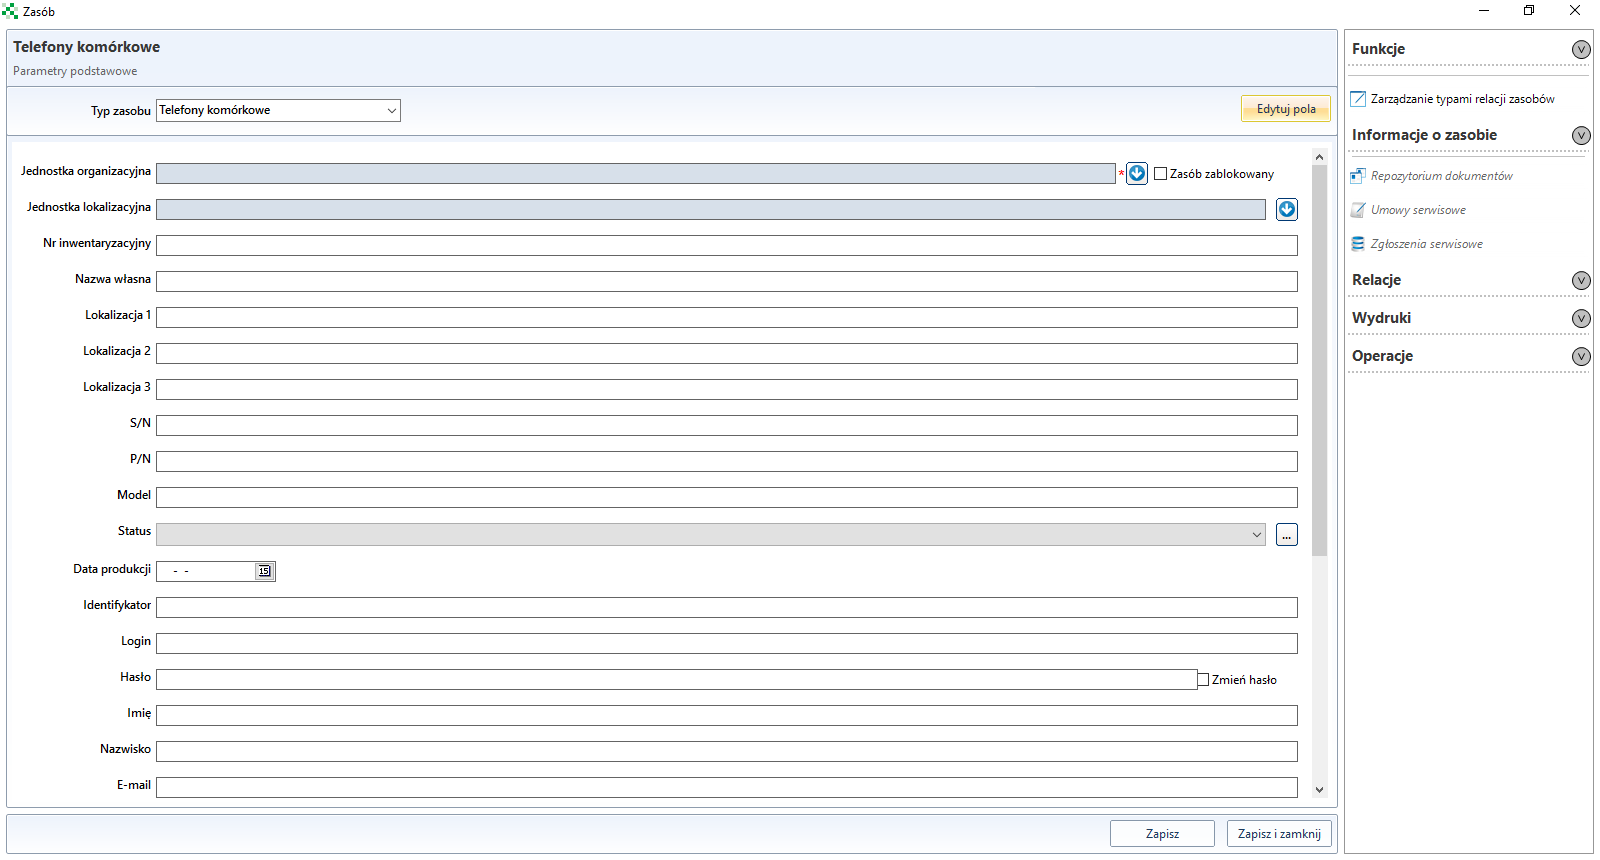Open calendar picker for Data produkcji
The width and height of the screenshot is (1600, 860).
[264, 571]
